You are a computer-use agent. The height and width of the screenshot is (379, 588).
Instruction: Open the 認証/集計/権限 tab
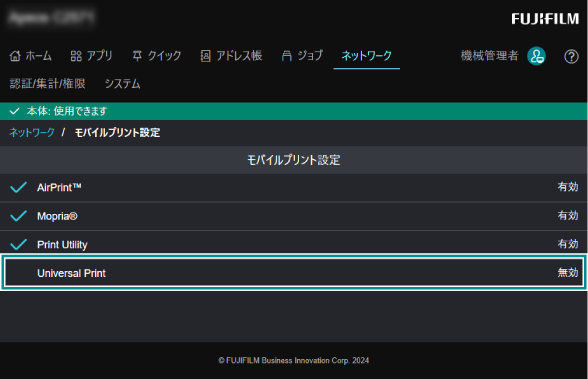48,84
